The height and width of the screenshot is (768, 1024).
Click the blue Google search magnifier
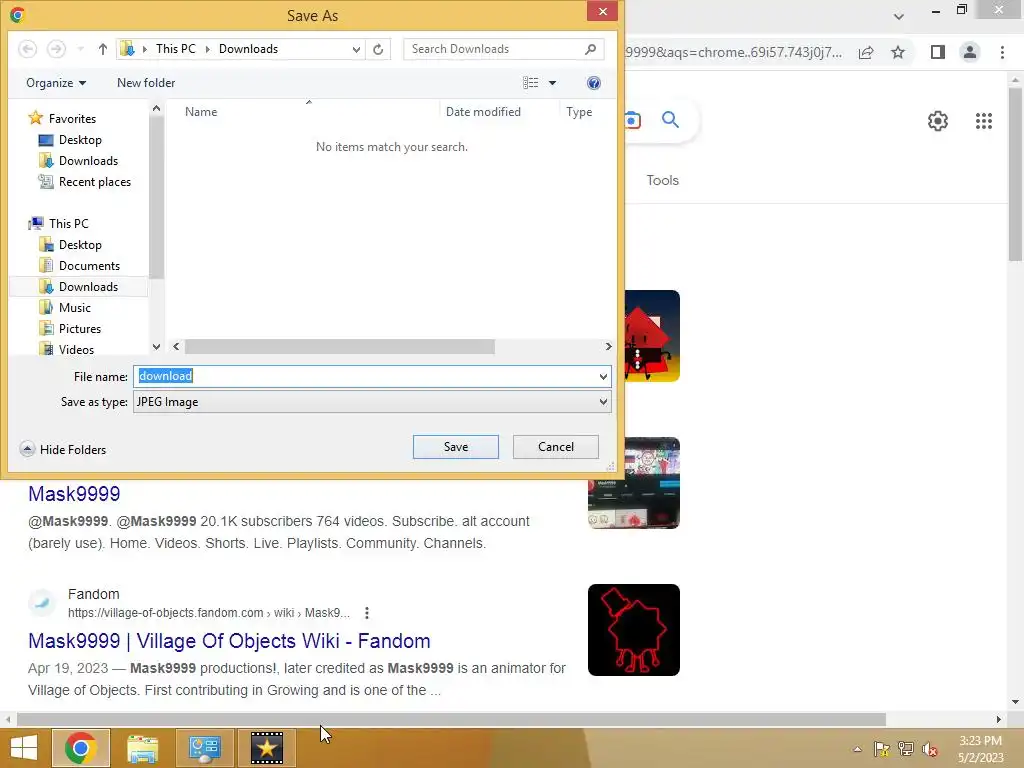coord(670,120)
